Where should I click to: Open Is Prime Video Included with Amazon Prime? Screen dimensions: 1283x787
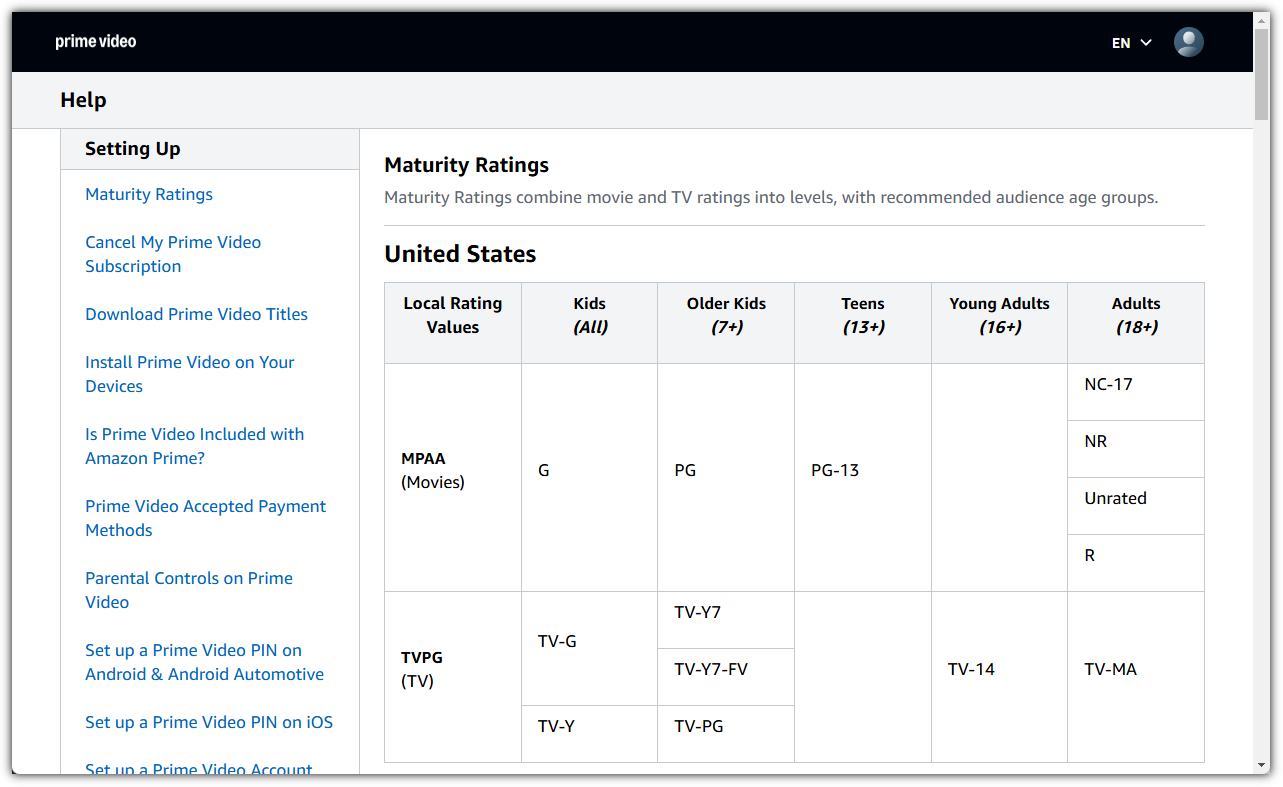click(x=195, y=446)
